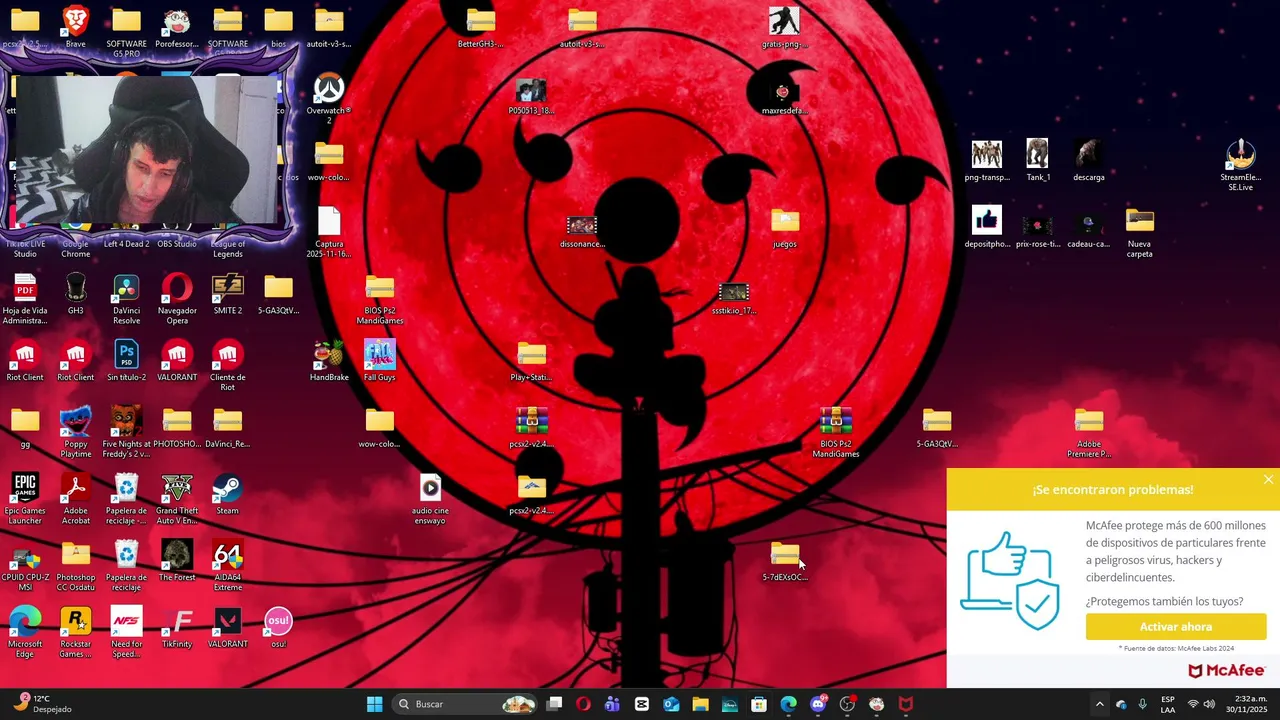The image size is (1280, 720).
Task: Click the Activar ahora button in McAfee popup
Action: (x=1176, y=627)
